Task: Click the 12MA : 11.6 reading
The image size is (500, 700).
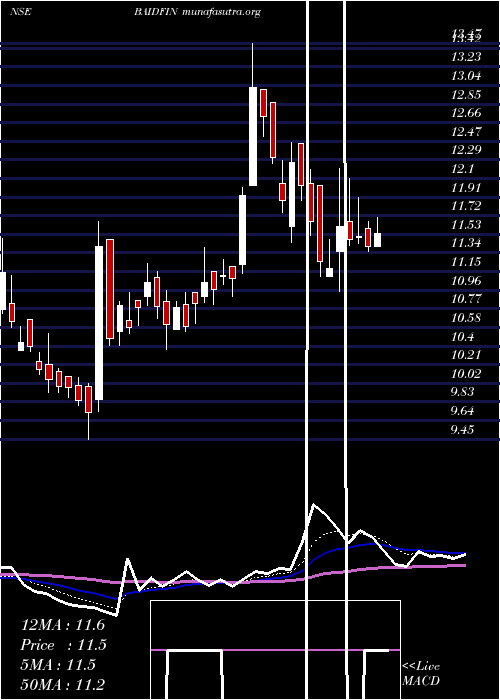Action: pos(63,625)
